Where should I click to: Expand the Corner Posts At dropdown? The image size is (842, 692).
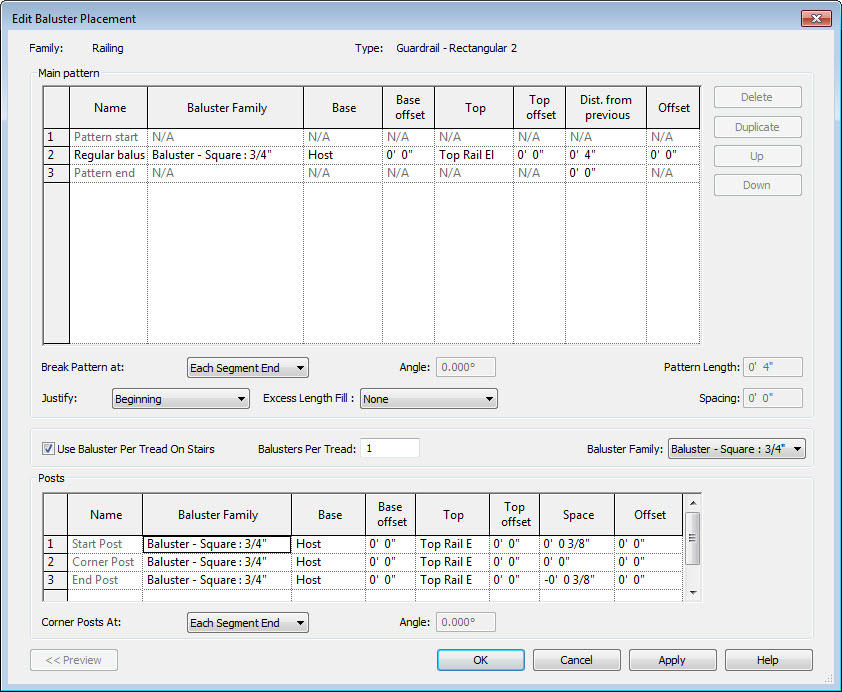tap(248, 623)
